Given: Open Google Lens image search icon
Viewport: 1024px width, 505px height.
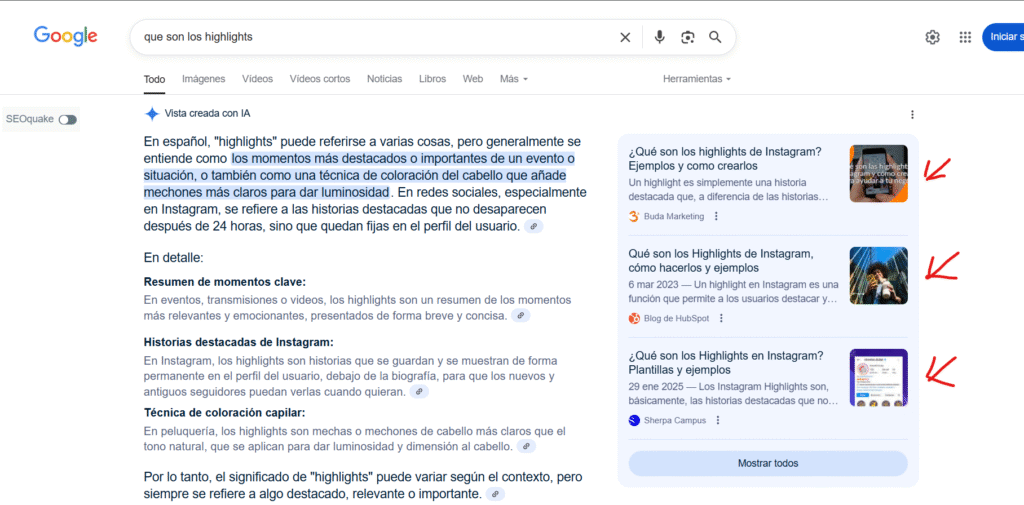Looking at the screenshot, I should pos(688,37).
